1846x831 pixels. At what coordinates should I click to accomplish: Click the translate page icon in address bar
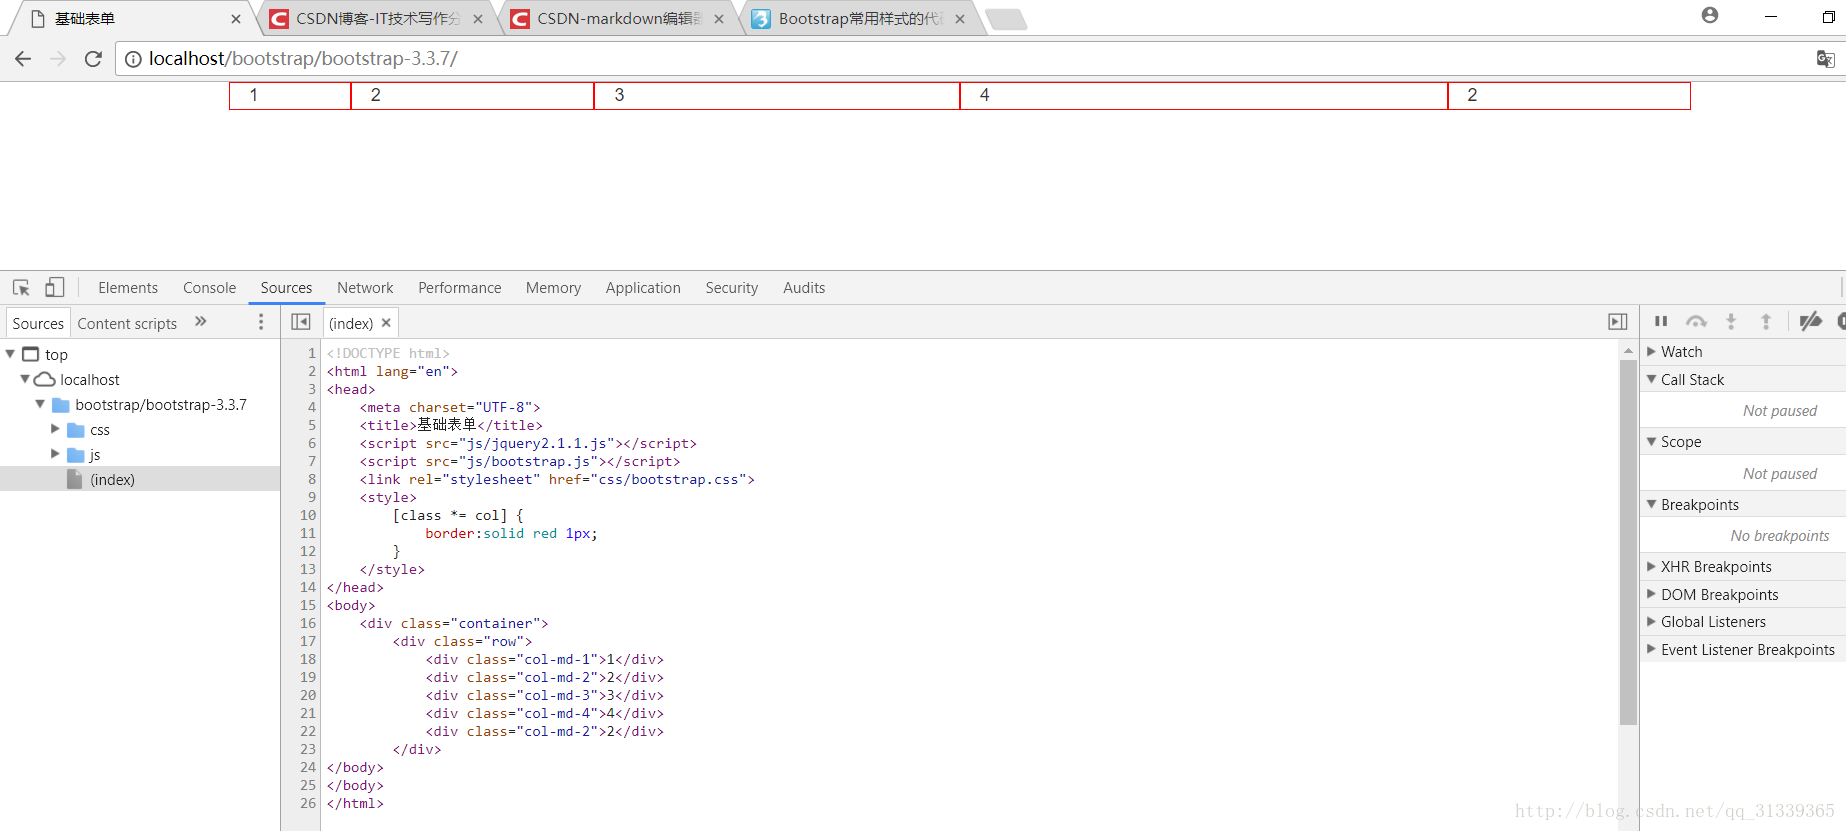[x=1825, y=59]
